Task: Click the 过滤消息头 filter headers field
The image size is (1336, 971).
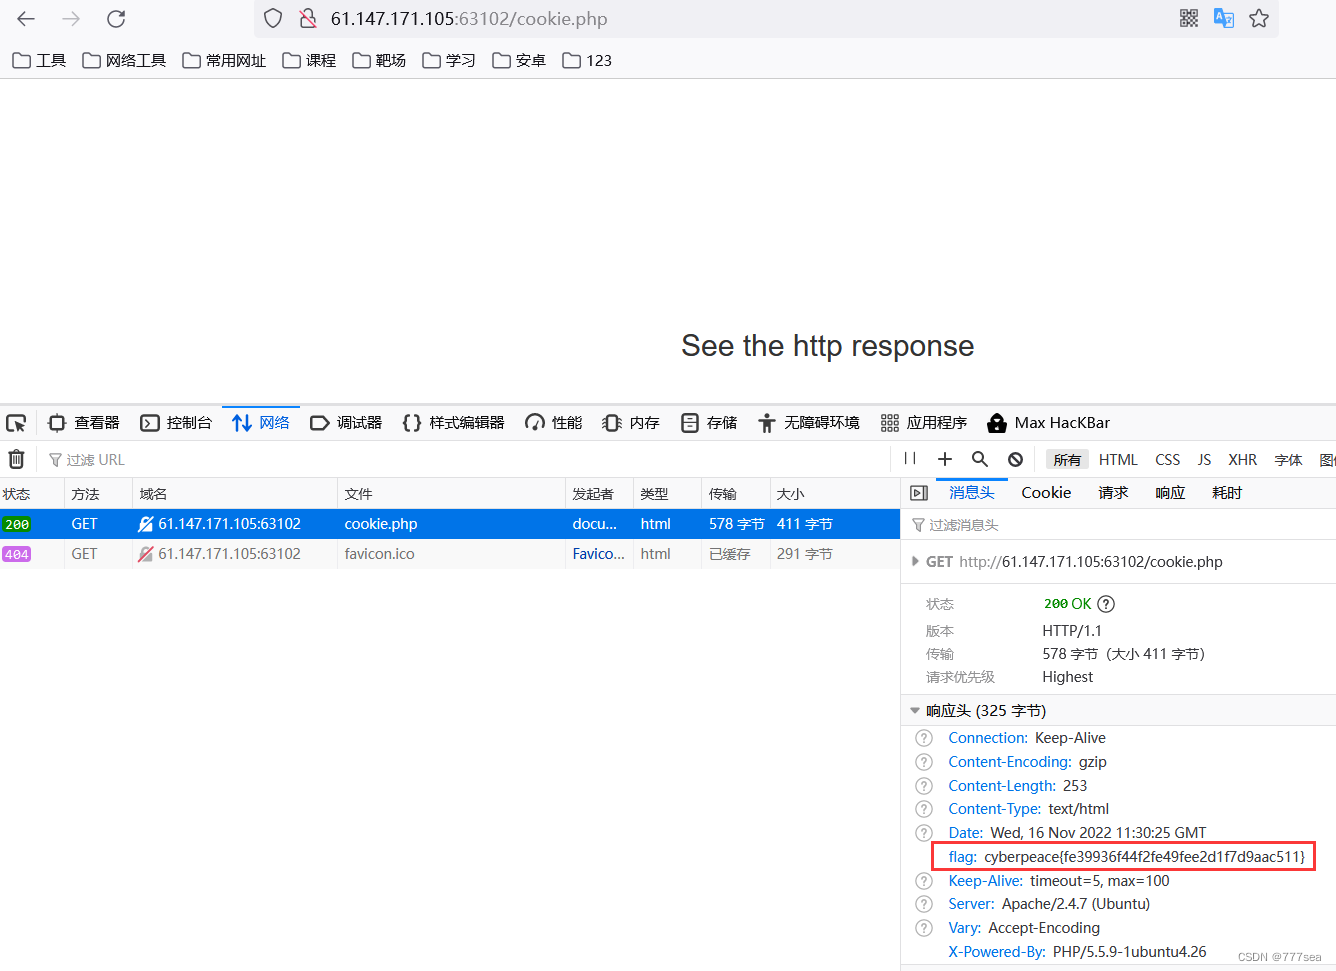Action: pyautogui.click(x=1118, y=525)
